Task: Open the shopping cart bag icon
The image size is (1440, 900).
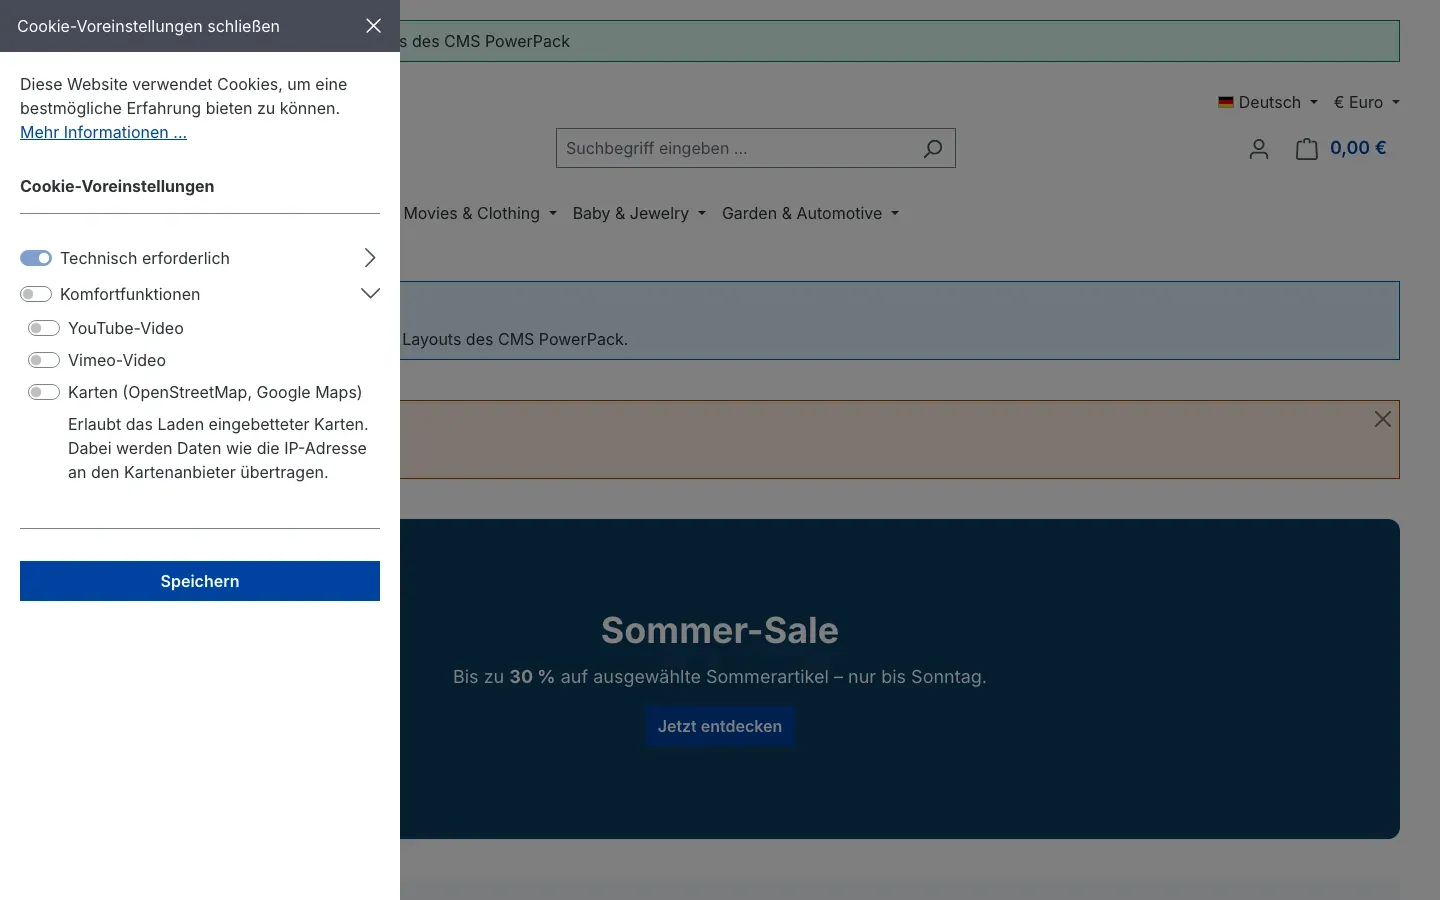Action: [1307, 149]
